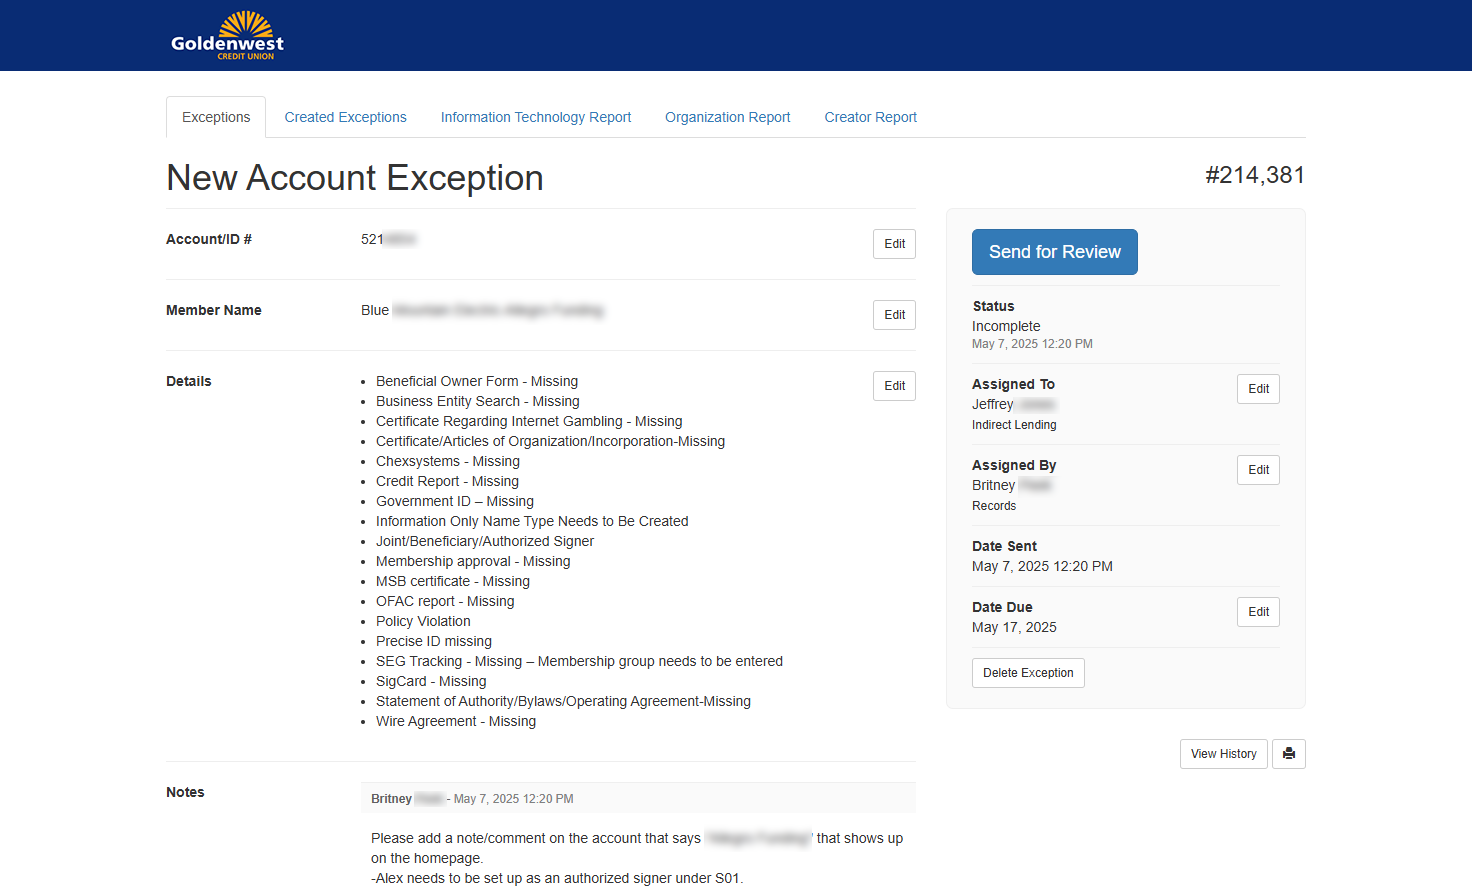Switch to the Created Exceptions tab
The width and height of the screenshot is (1472, 891).
(345, 117)
